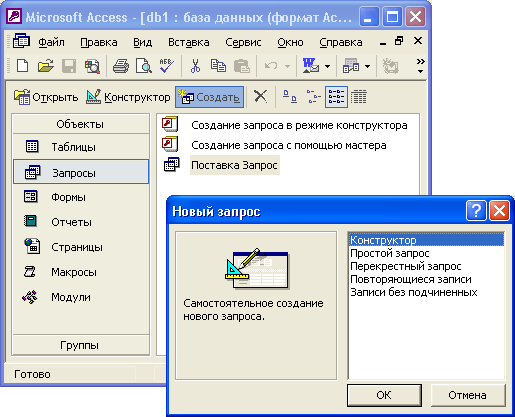Image resolution: width=515 pixels, height=417 pixels.
Task: Expand the Undo dropdown arrow
Action: click(287, 66)
